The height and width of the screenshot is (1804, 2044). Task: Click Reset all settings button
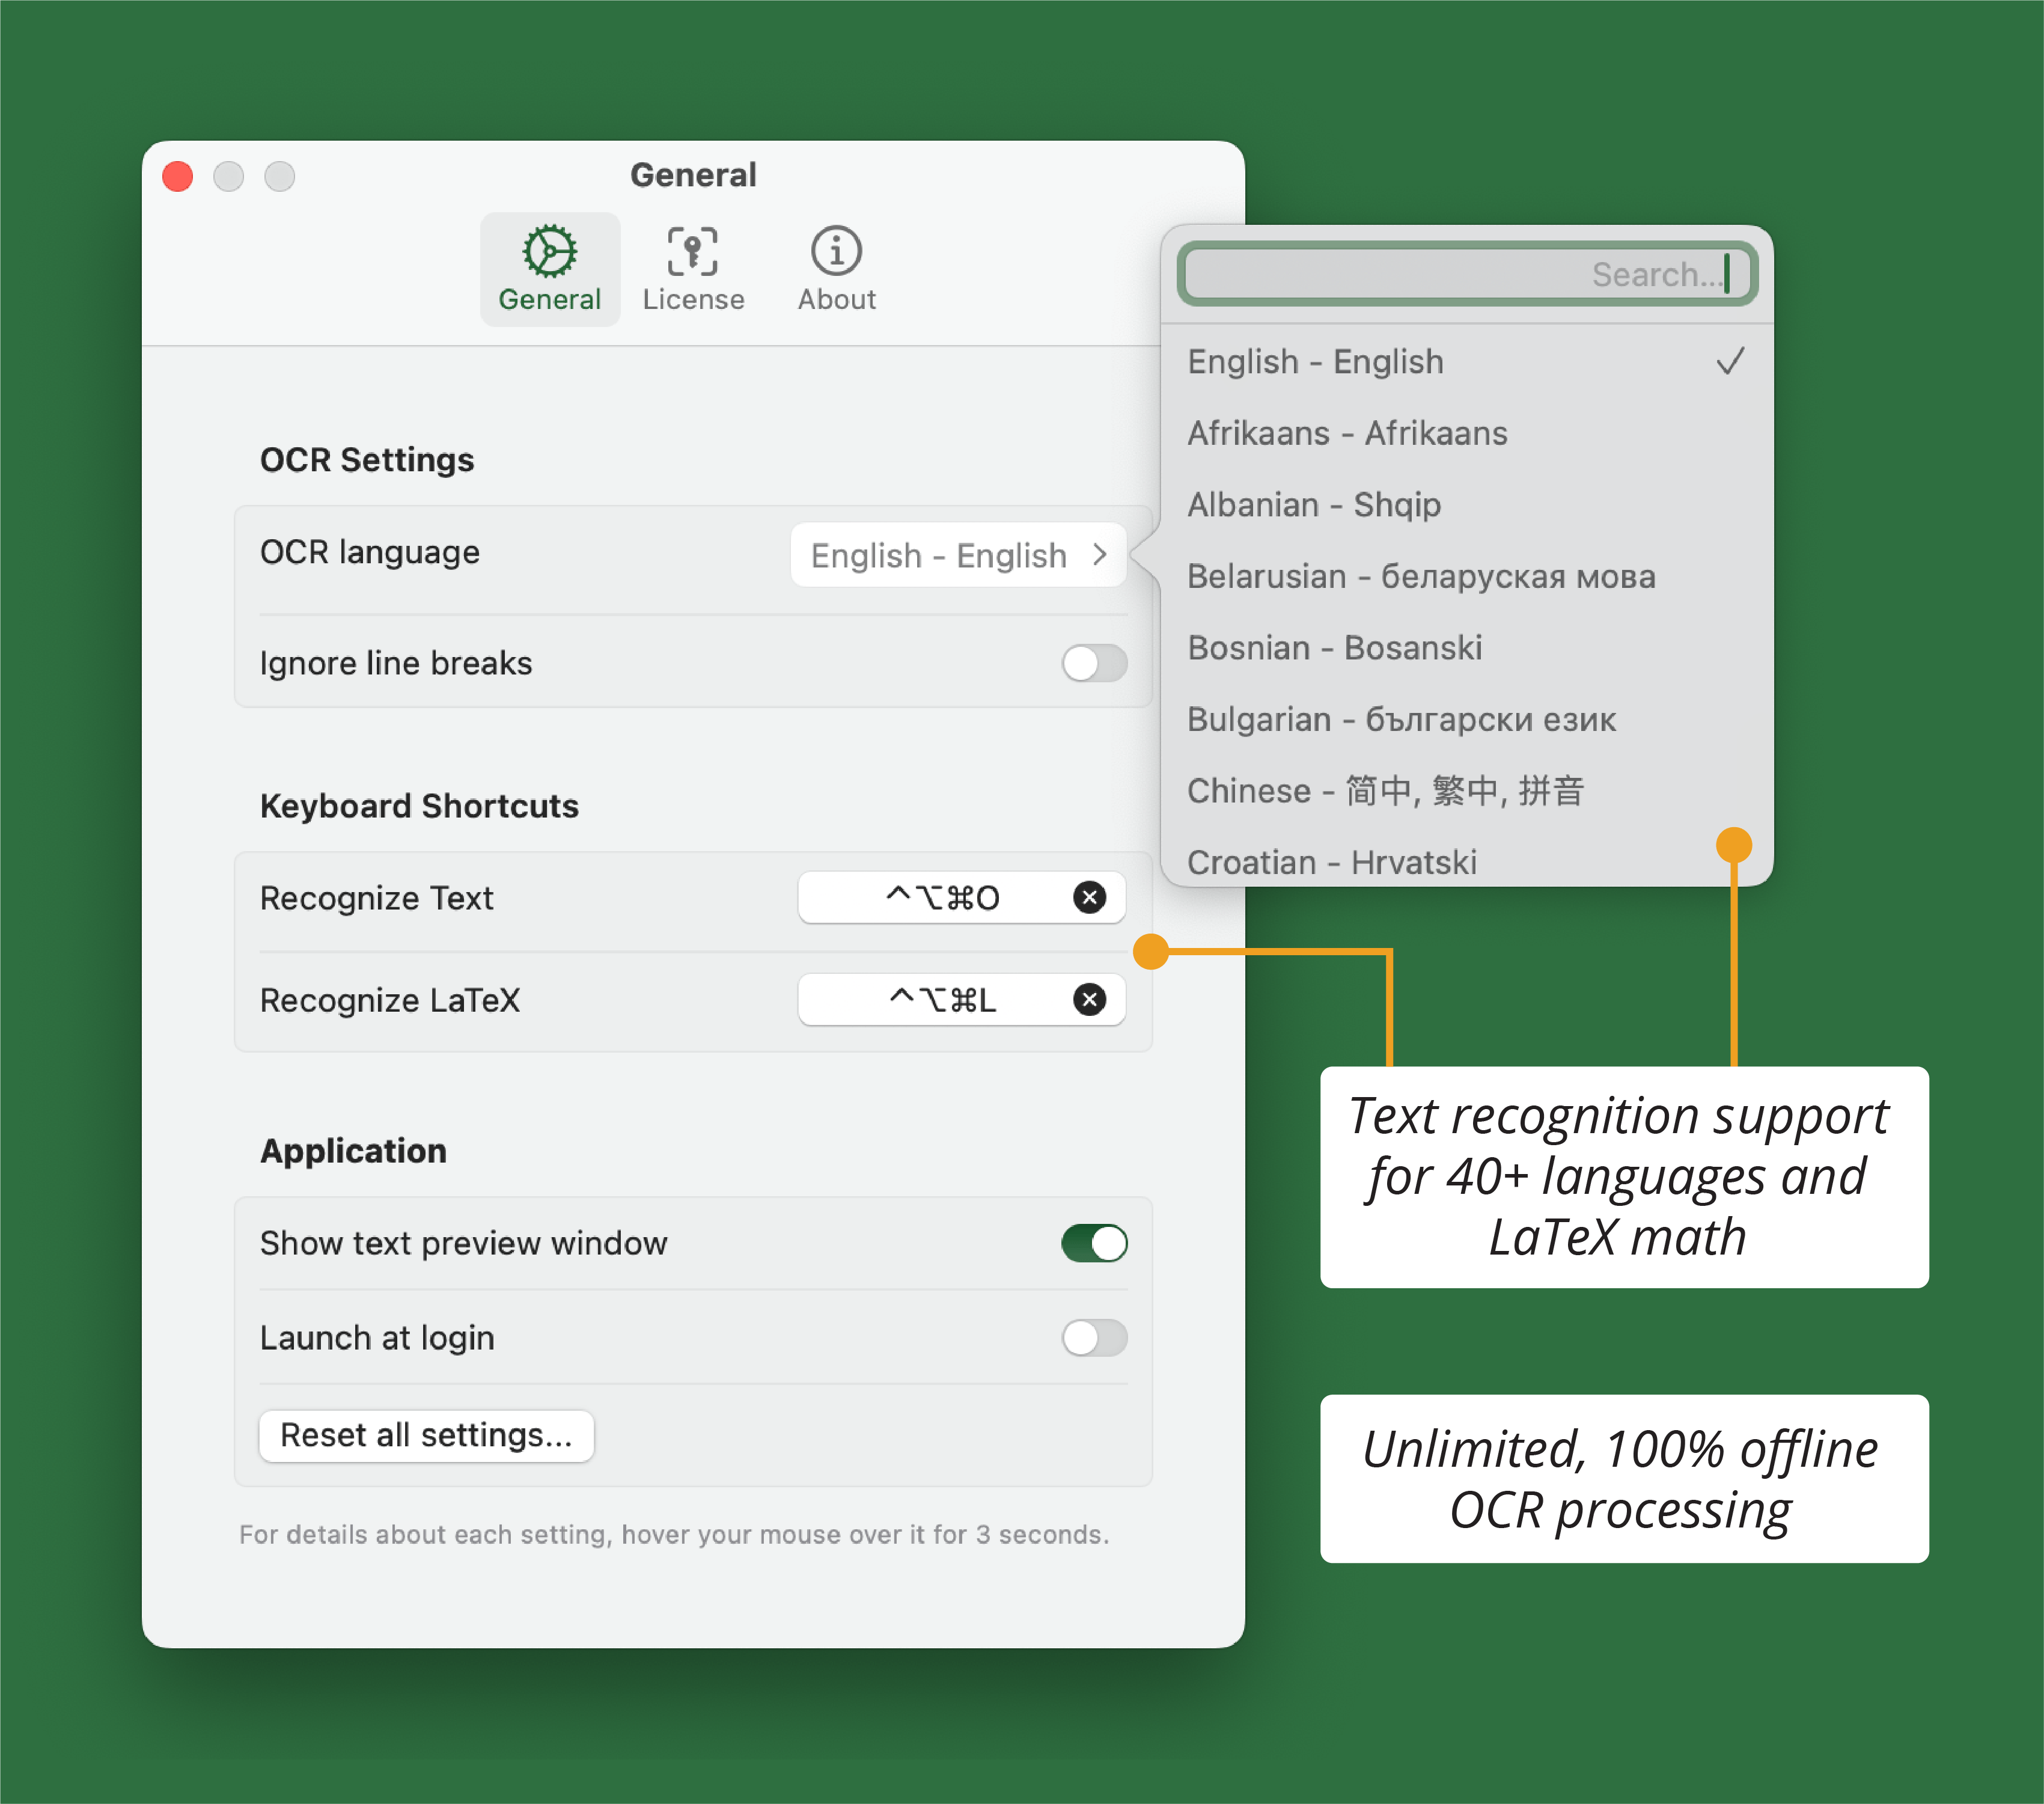426,1435
